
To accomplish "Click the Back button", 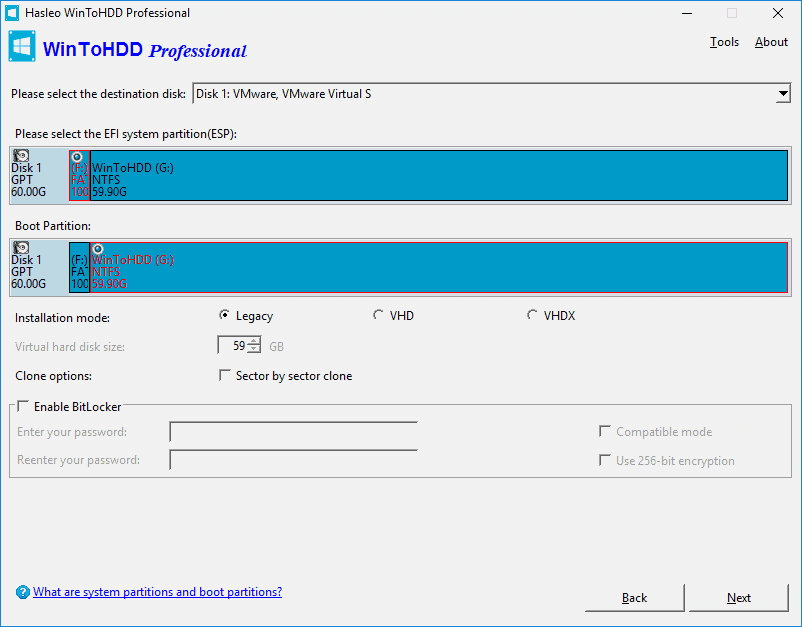I will [634, 597].
